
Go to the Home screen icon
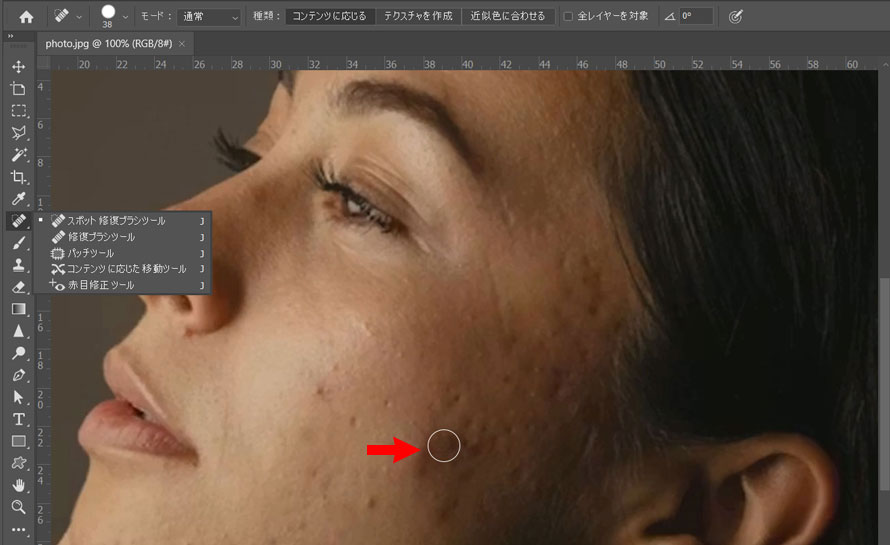[26, 17]
